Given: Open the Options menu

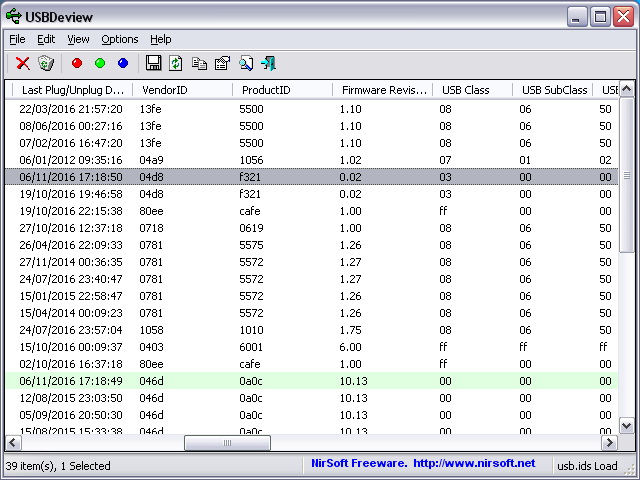Looking at the screenshot, I should coord(119,39).
